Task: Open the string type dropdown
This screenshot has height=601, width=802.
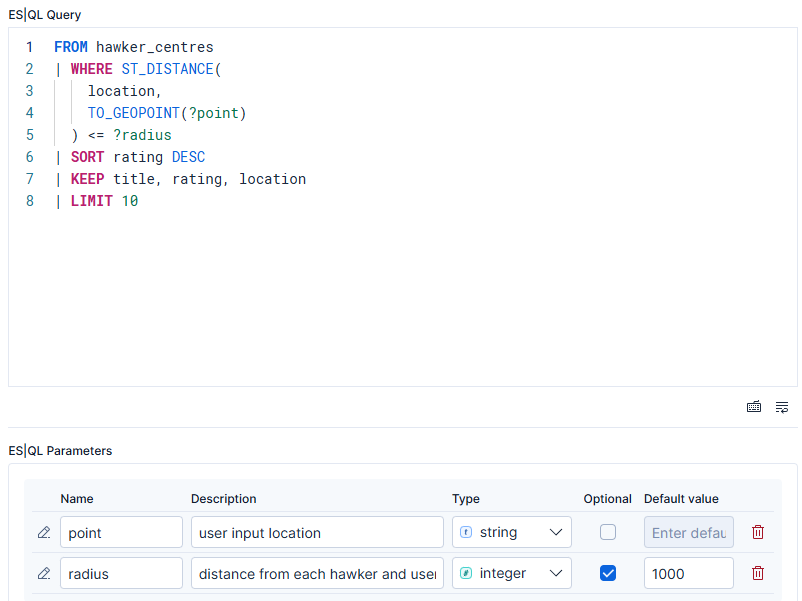Action: [x=511, y=532]
